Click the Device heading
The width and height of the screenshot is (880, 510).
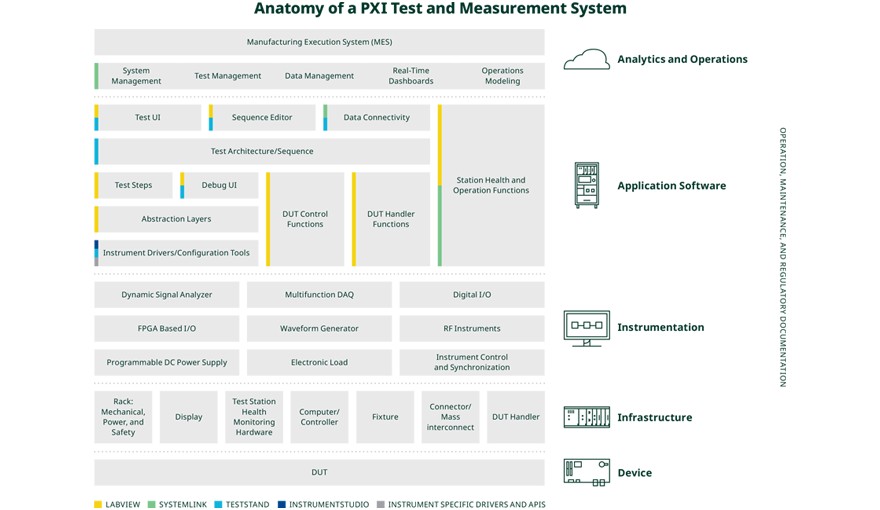click(635, 473)
